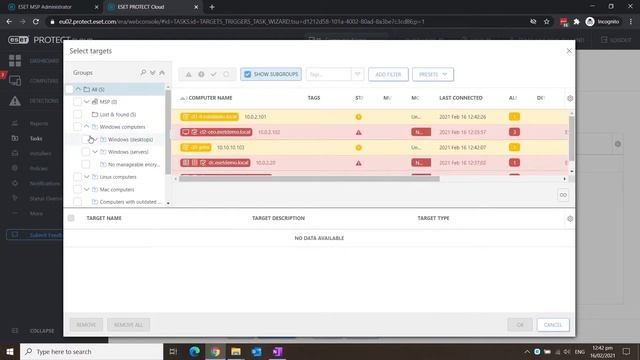The height and width of the screenshot is (360, 640).
Task: Collapse the All group tree node
Action: (78, 89)
